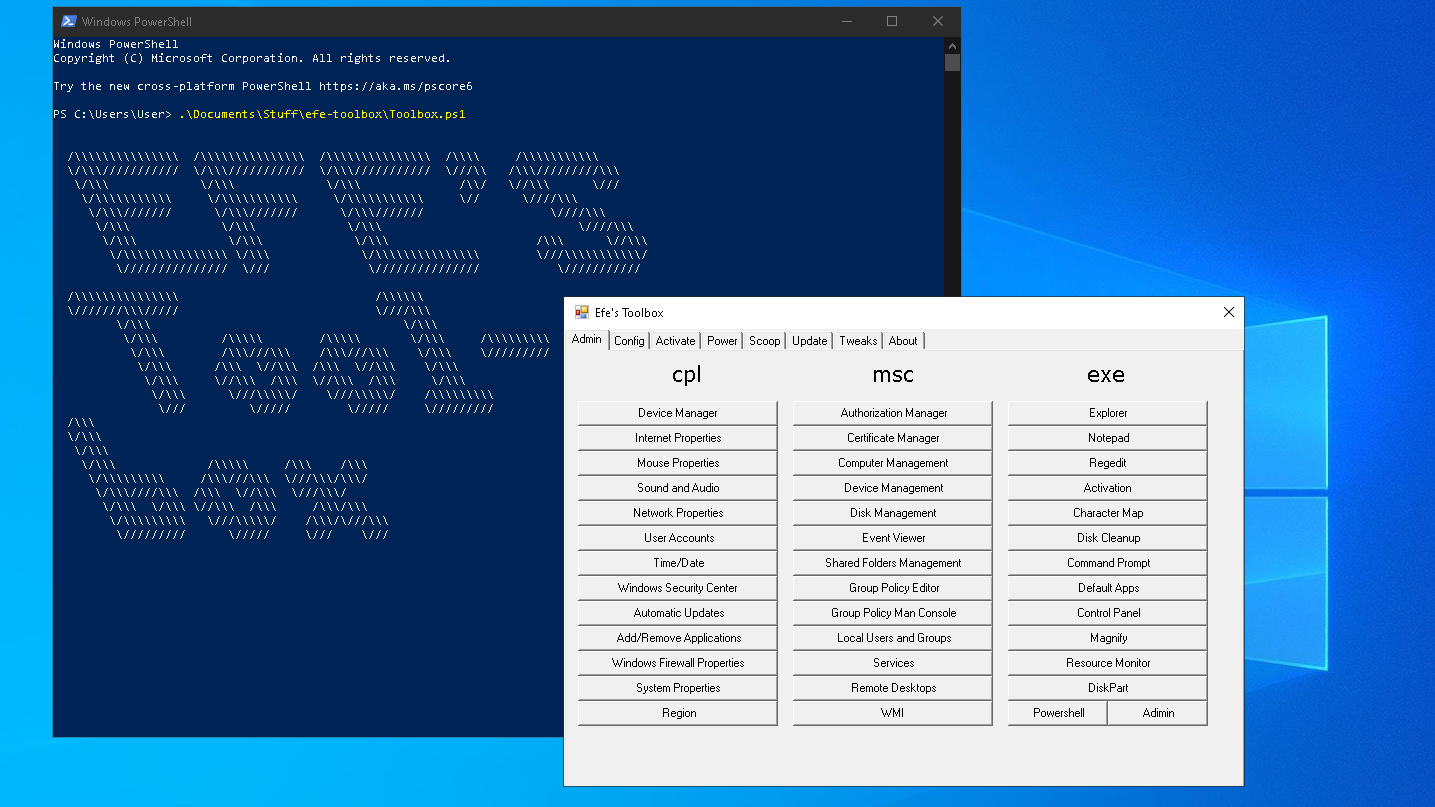Open User Accounts
1435x807 pixels.
pyautogui.click(x=678, y=538)
